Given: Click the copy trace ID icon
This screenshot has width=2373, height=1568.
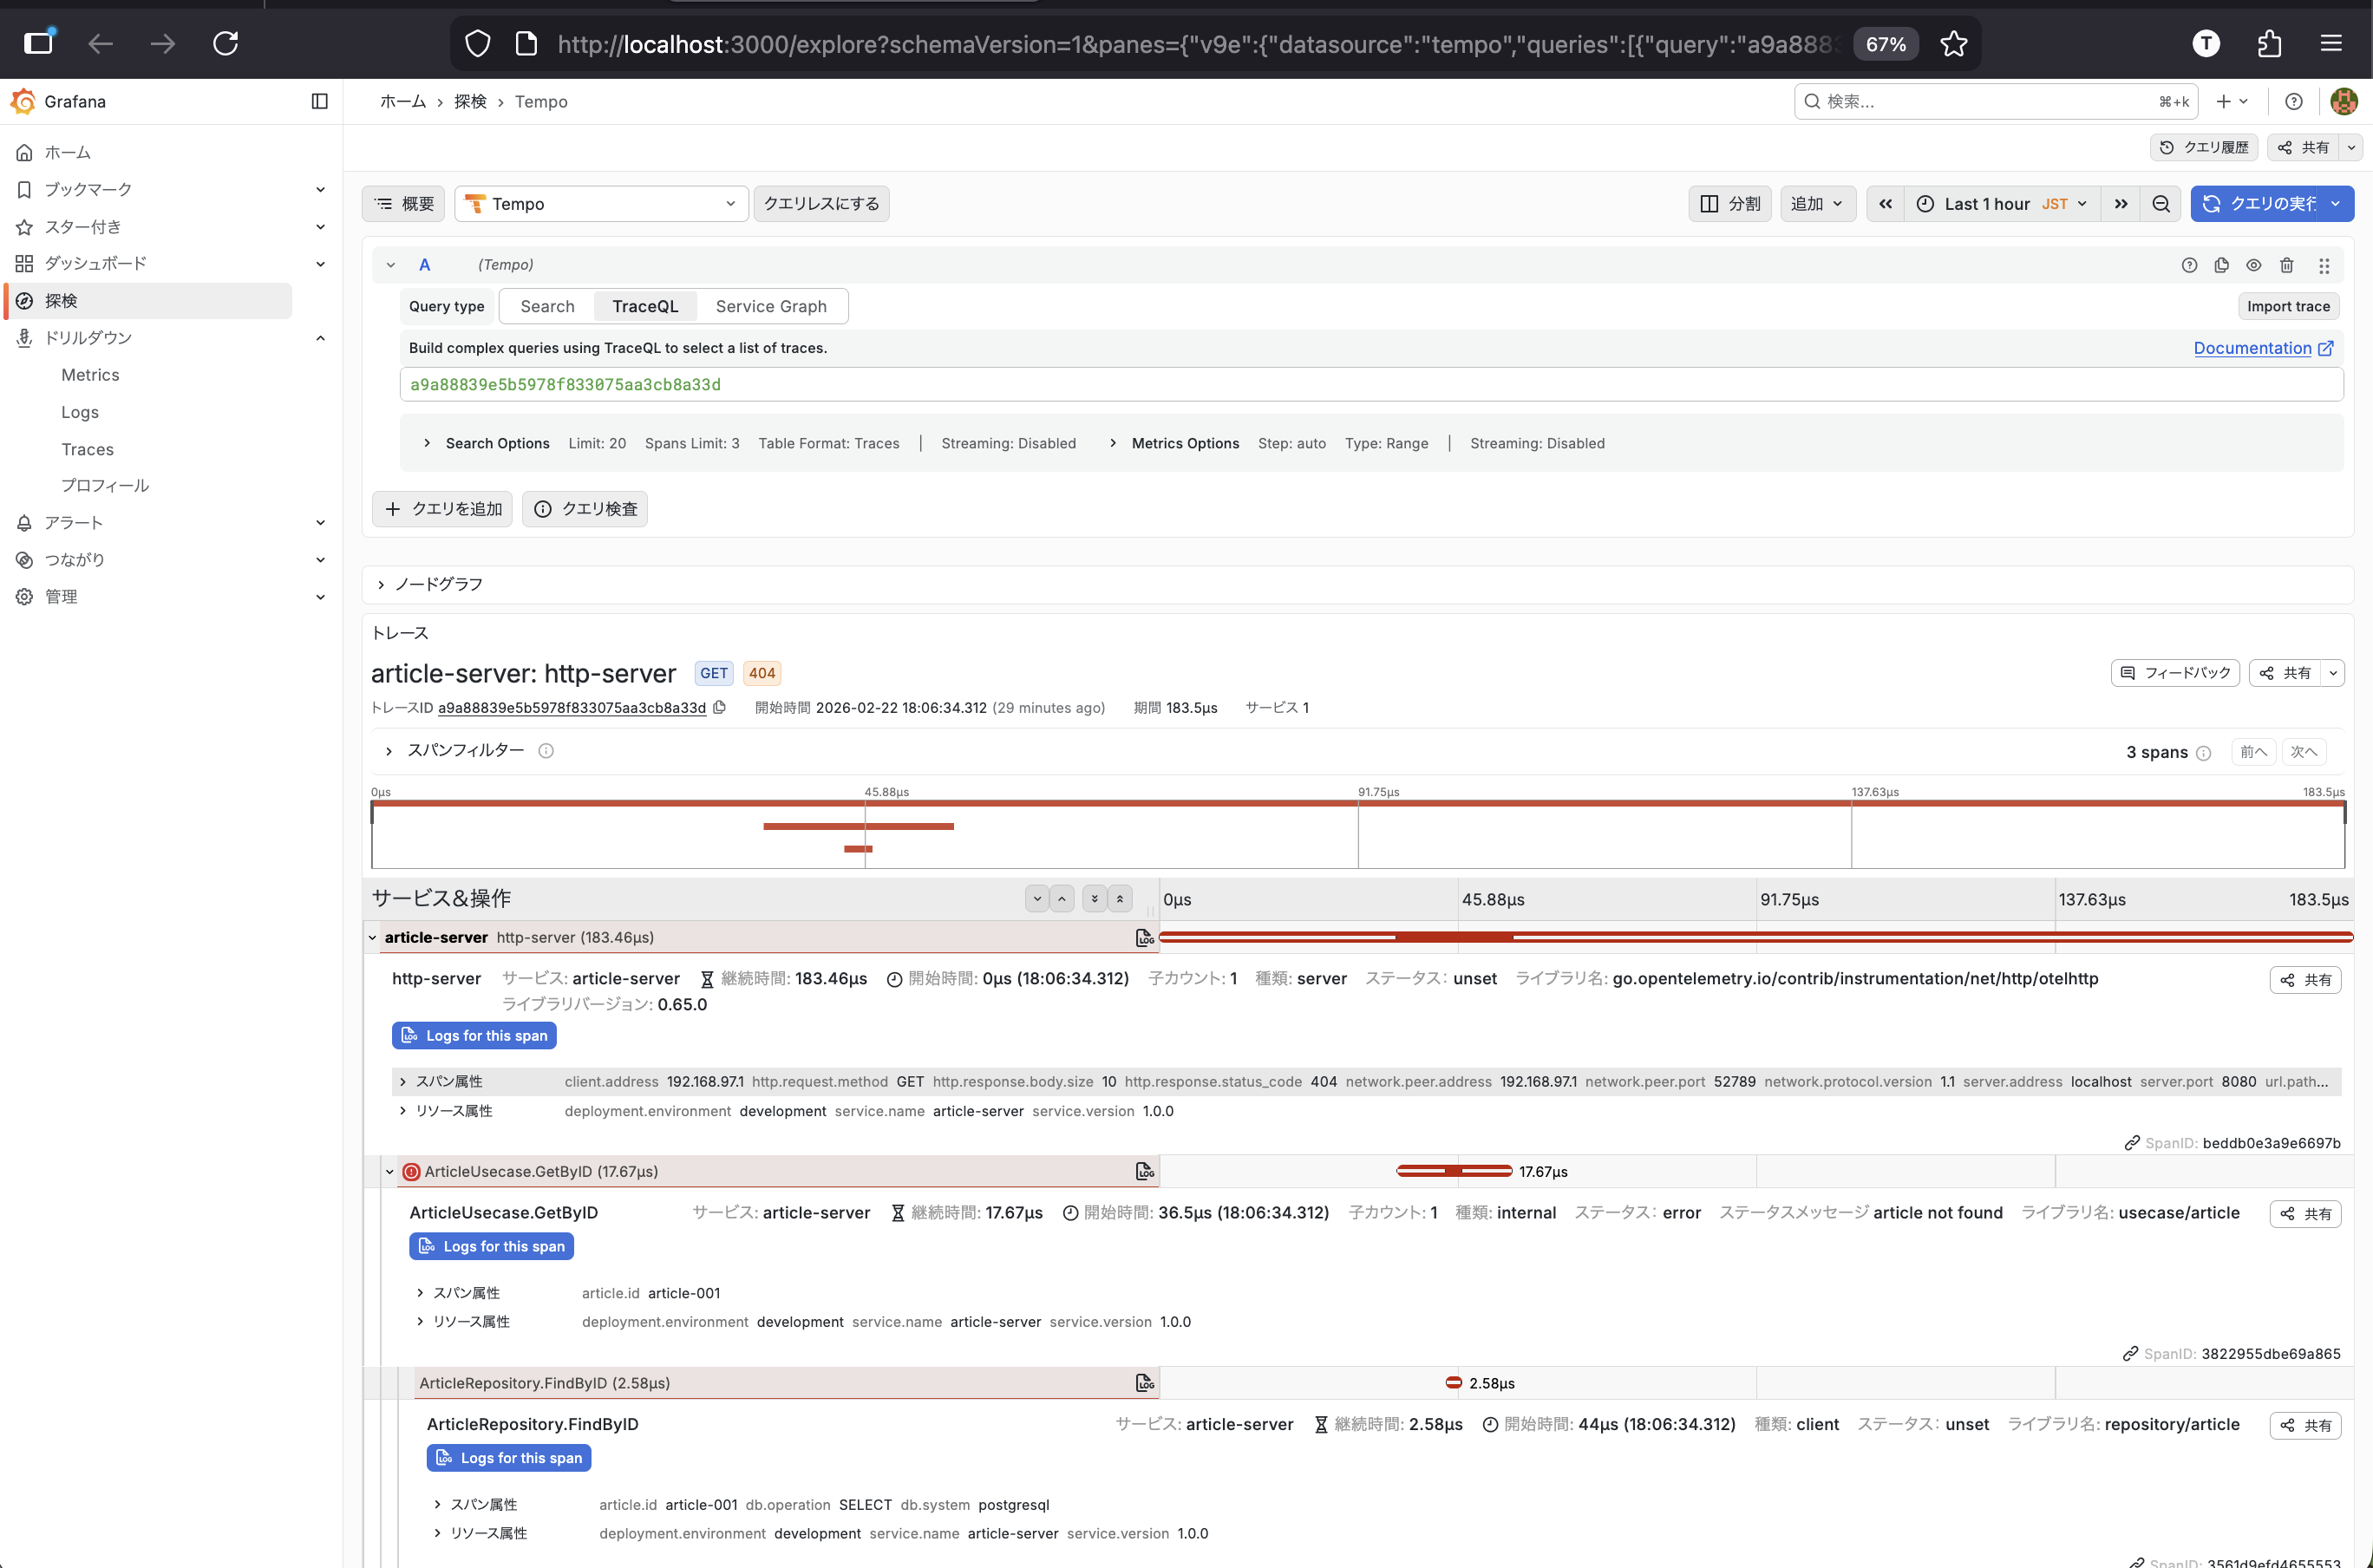Looking at the screenshot, I should coord(719,707).
